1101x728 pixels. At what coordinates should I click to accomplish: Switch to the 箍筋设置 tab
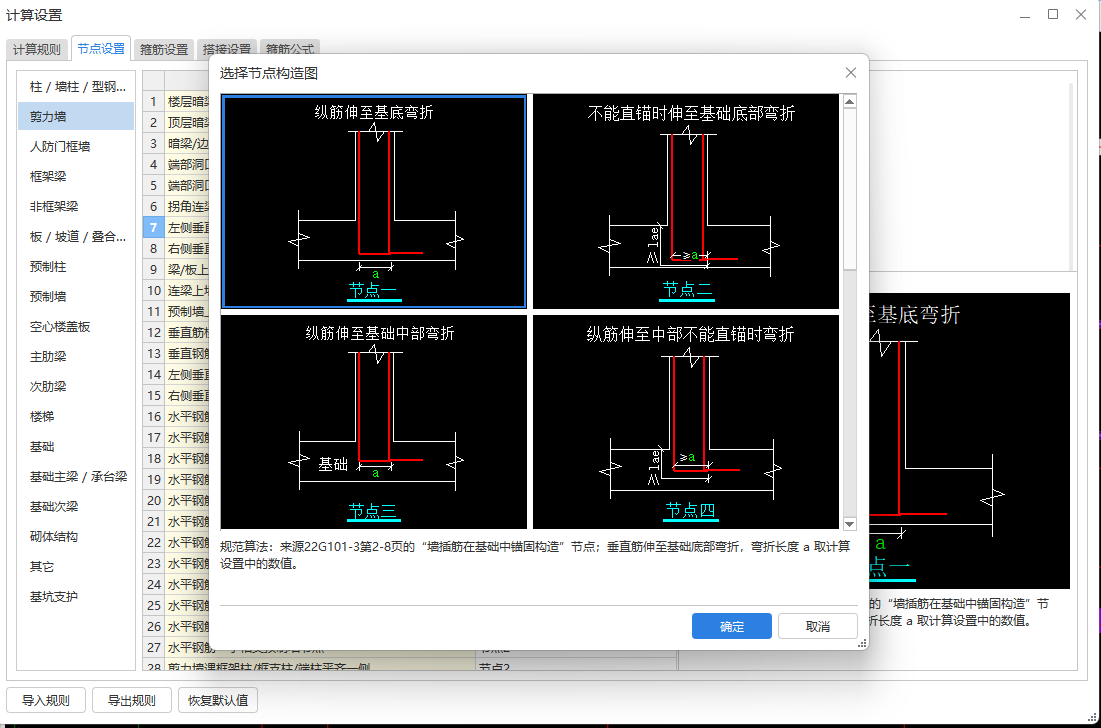(x=164, y=49)
